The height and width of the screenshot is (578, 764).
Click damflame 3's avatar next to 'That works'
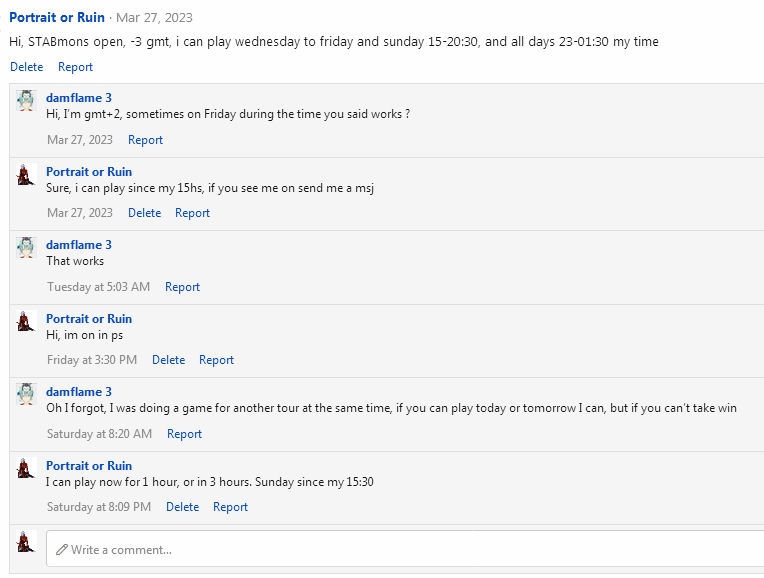coord(27,248)
